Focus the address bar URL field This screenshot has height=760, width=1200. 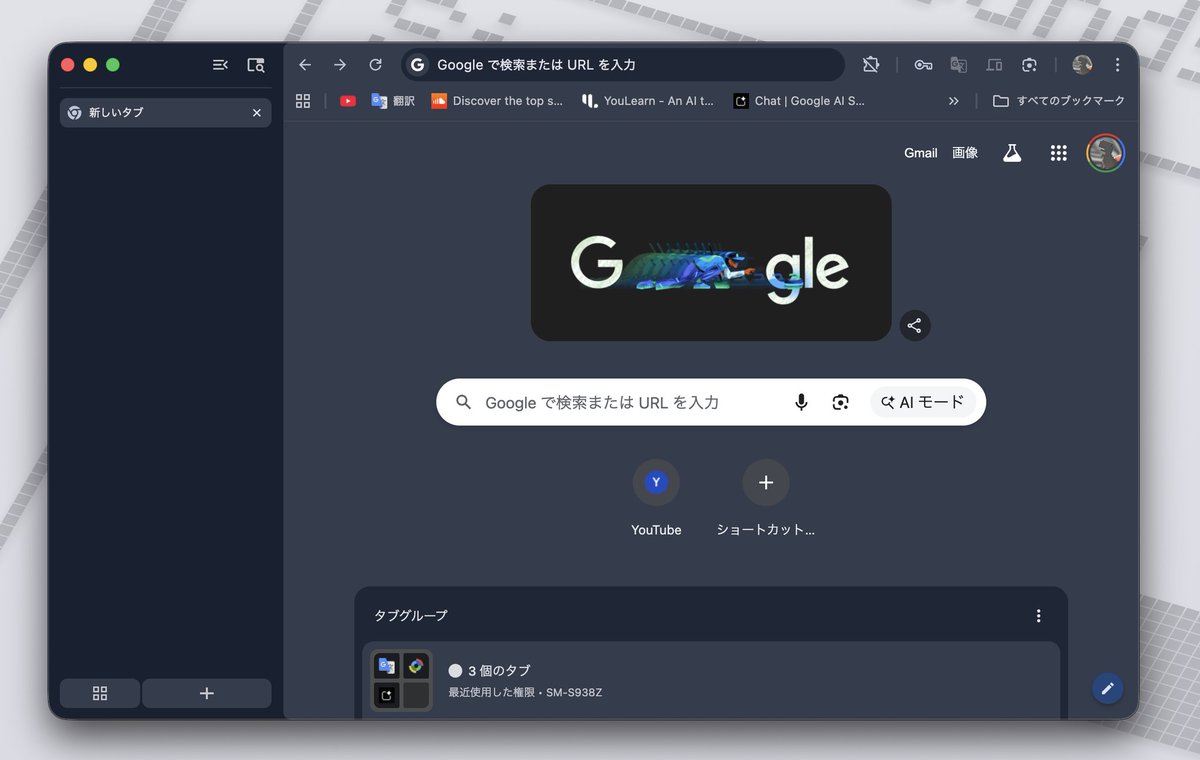point(623,65)
